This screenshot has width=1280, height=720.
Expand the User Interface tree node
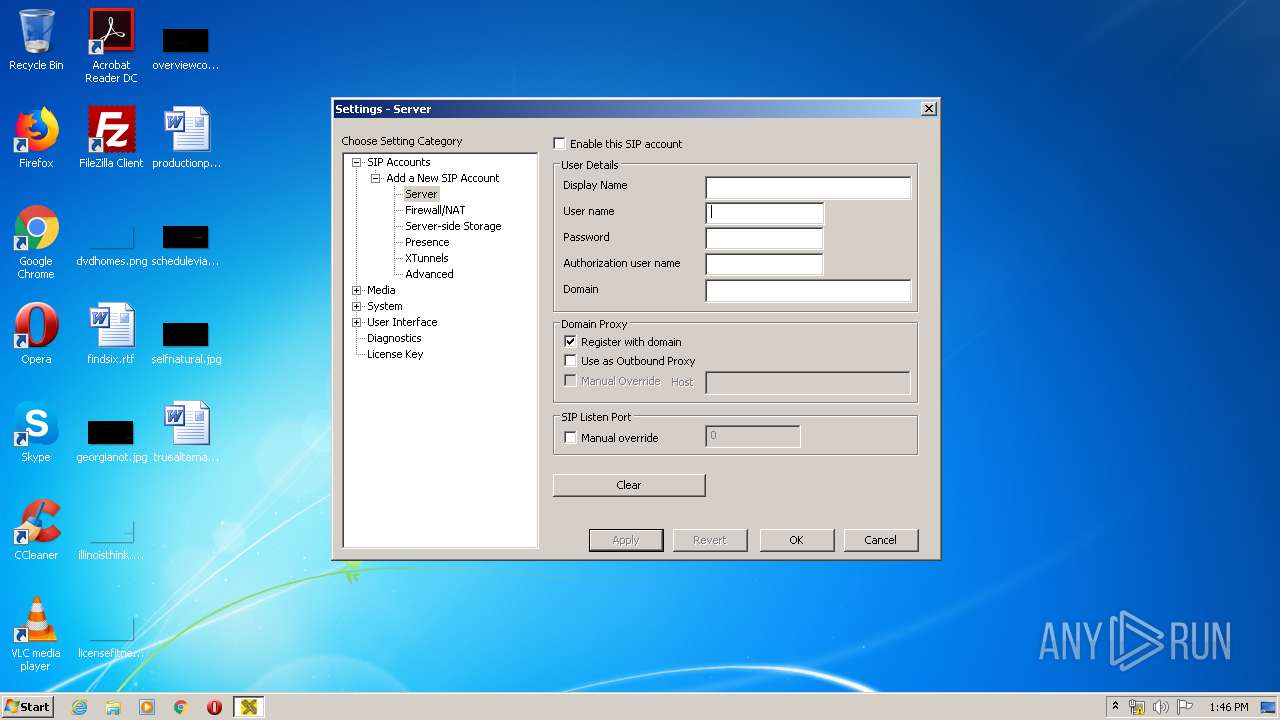pyautogui.click(x=356, y=322)
